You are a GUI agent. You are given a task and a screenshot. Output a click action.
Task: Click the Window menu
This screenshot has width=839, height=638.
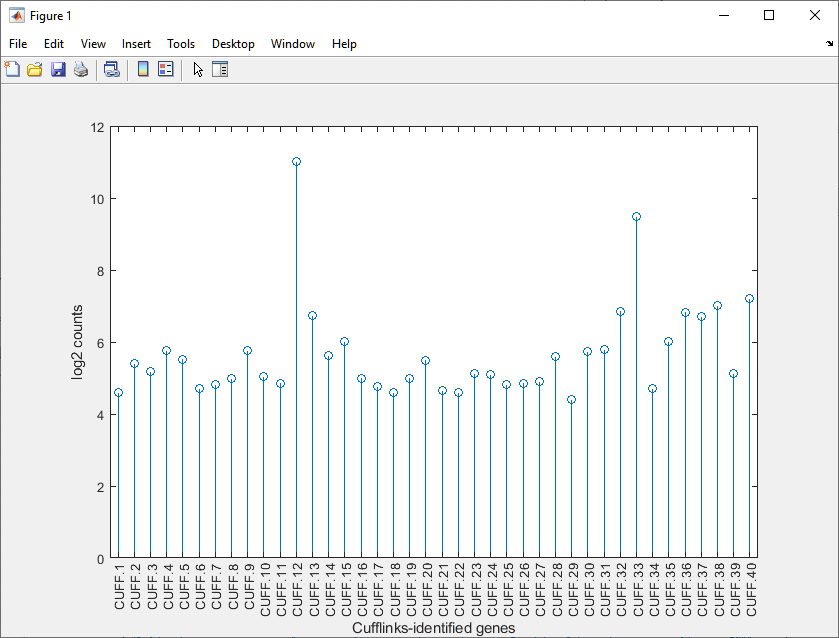coord(293,44)
